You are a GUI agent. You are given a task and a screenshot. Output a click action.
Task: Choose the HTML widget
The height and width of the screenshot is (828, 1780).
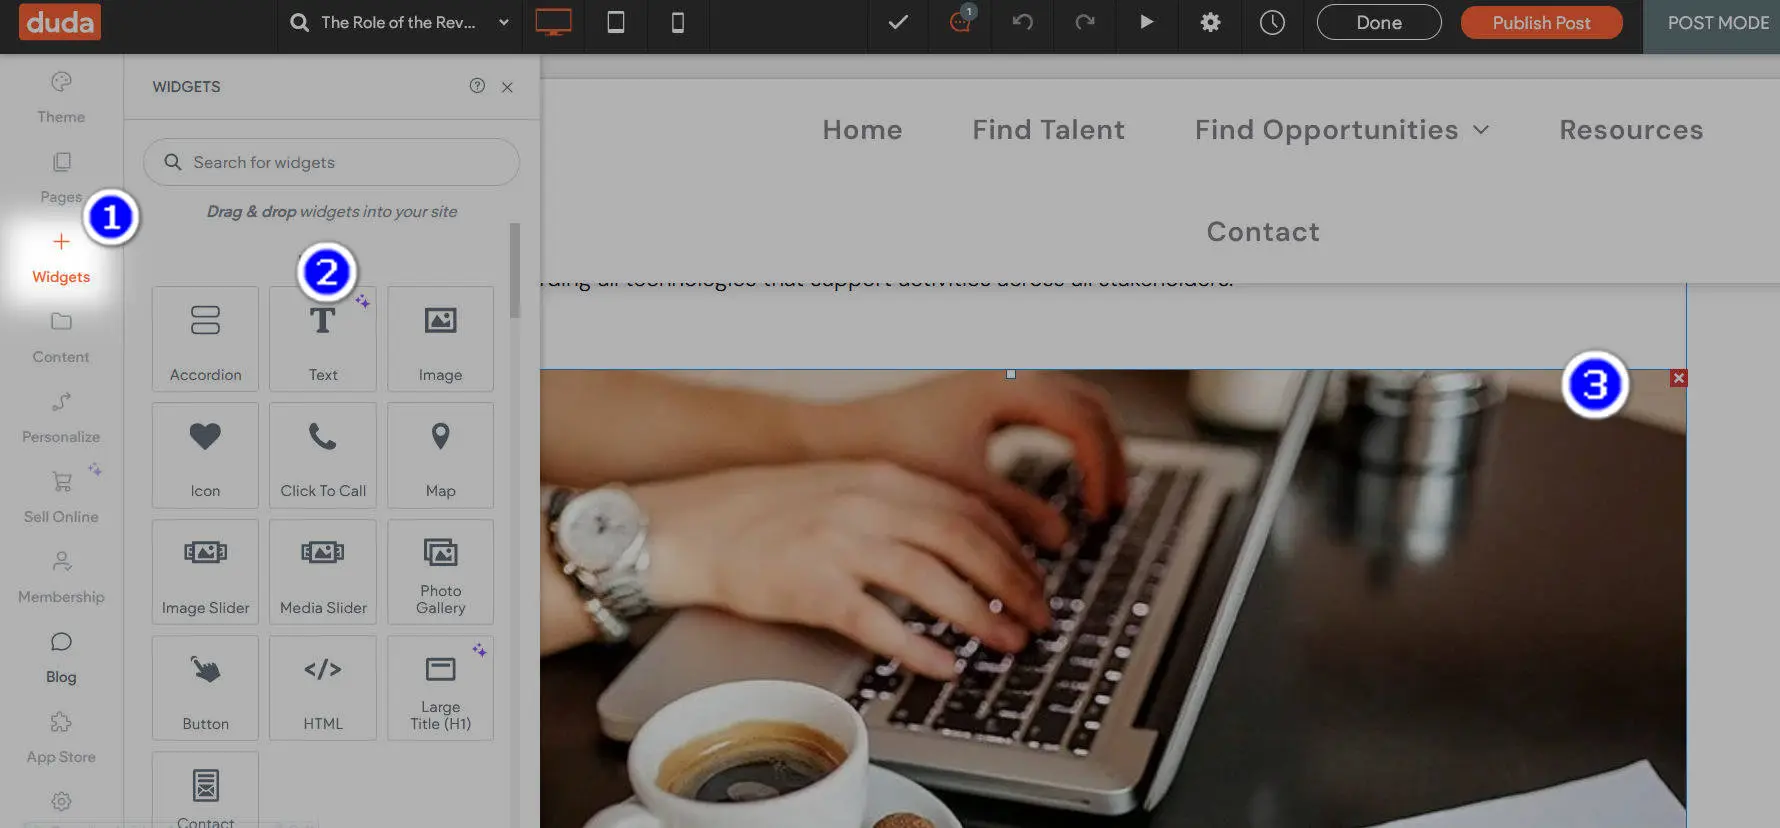(322, 688)
